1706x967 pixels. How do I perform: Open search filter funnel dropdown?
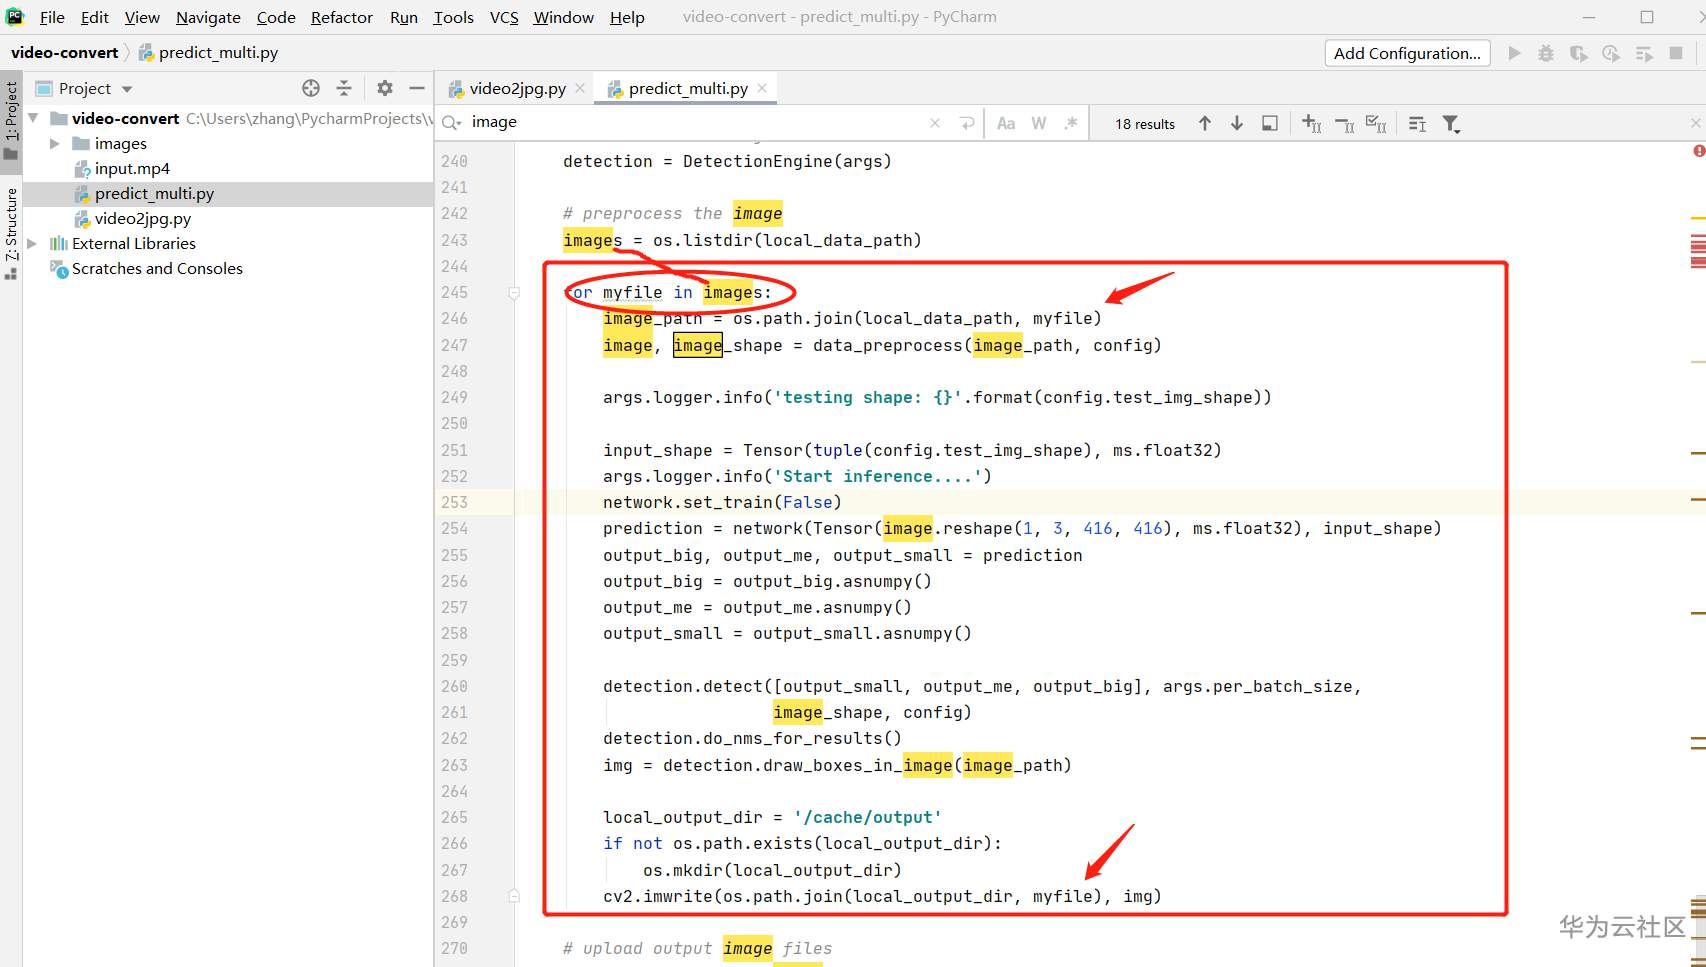pyautogui.click(x=1451, y=124)
